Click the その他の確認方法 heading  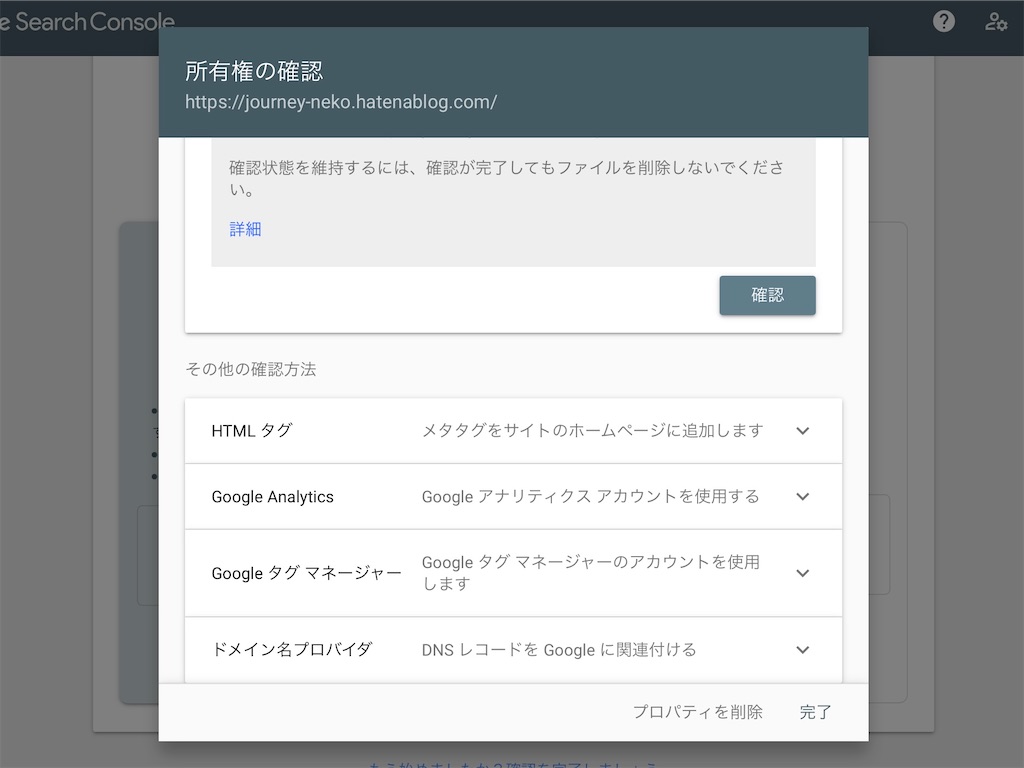(x=249, y=369)
